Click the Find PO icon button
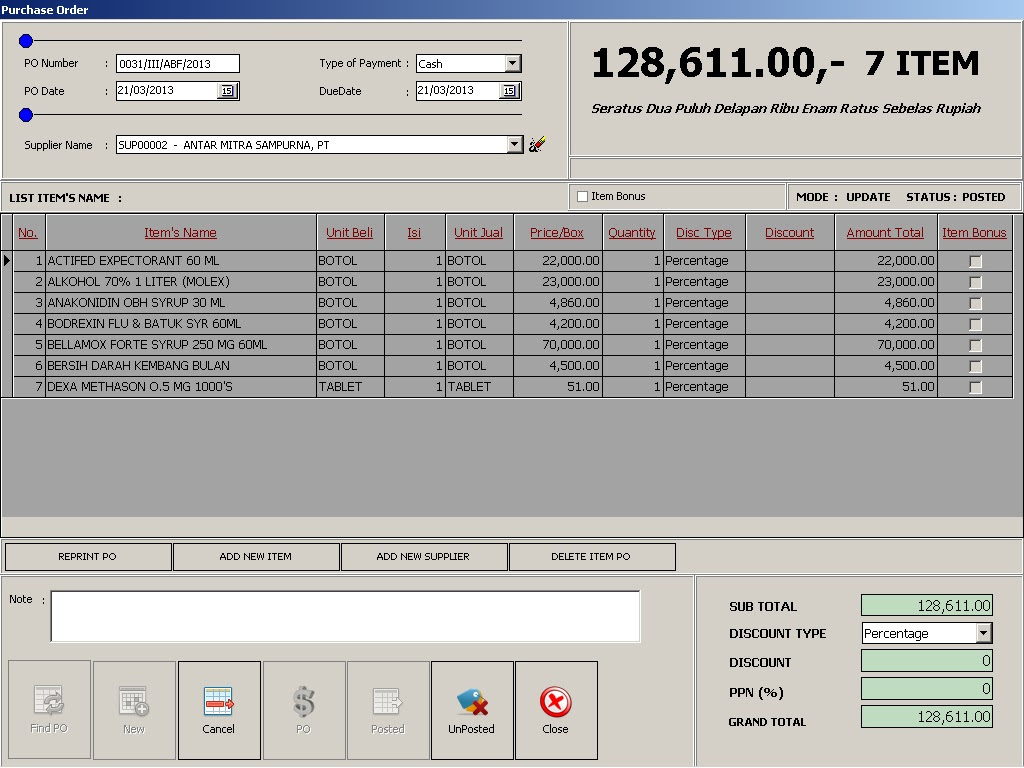Viewport: 1024px width, 768px height. [49, 710]
